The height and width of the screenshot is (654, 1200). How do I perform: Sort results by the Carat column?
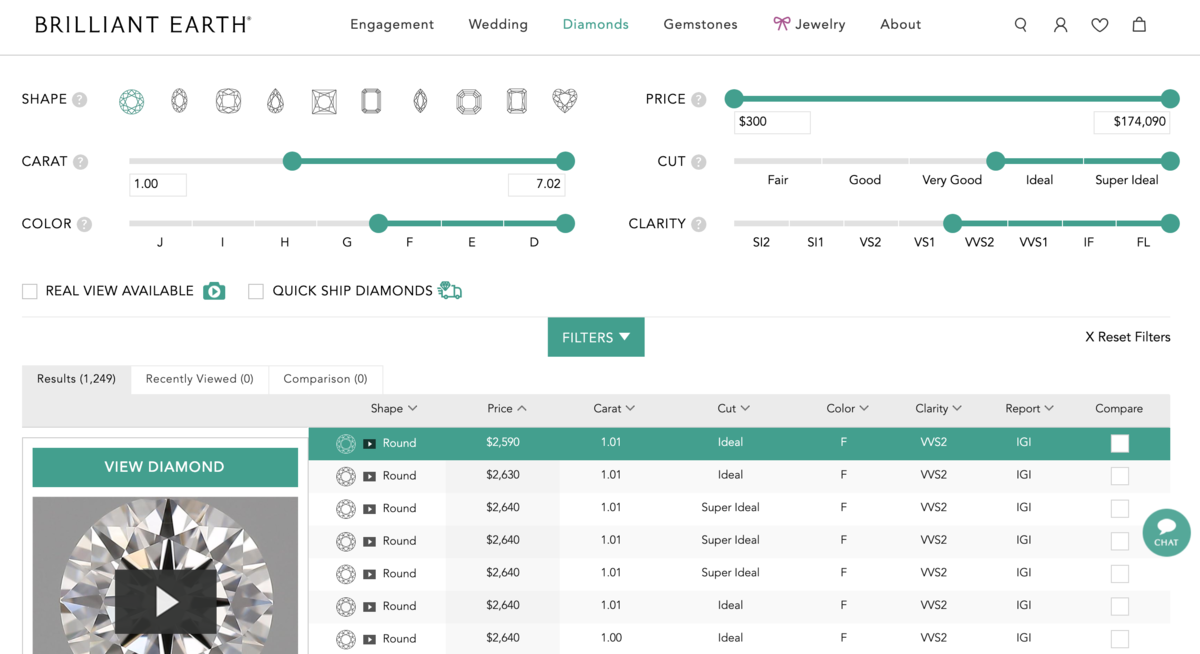pos(614,409)
